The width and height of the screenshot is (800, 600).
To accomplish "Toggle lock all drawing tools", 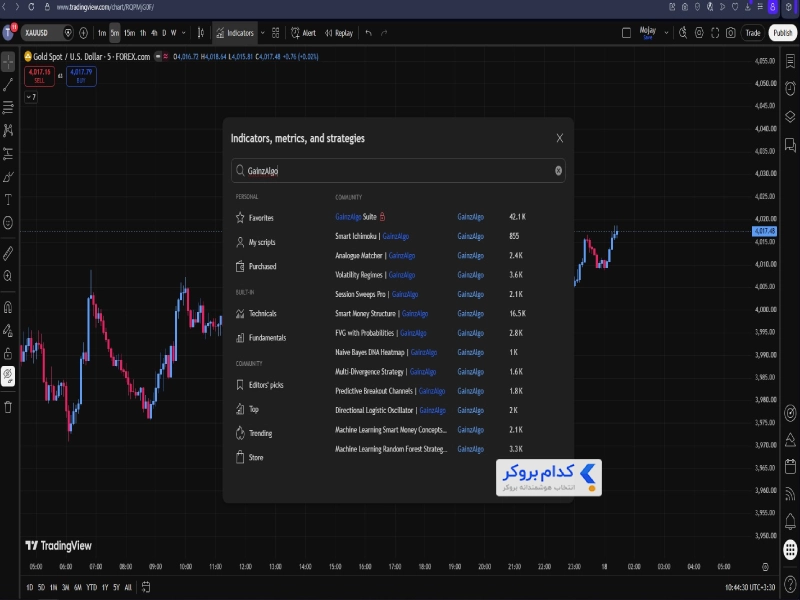I will tap(8, 353).
